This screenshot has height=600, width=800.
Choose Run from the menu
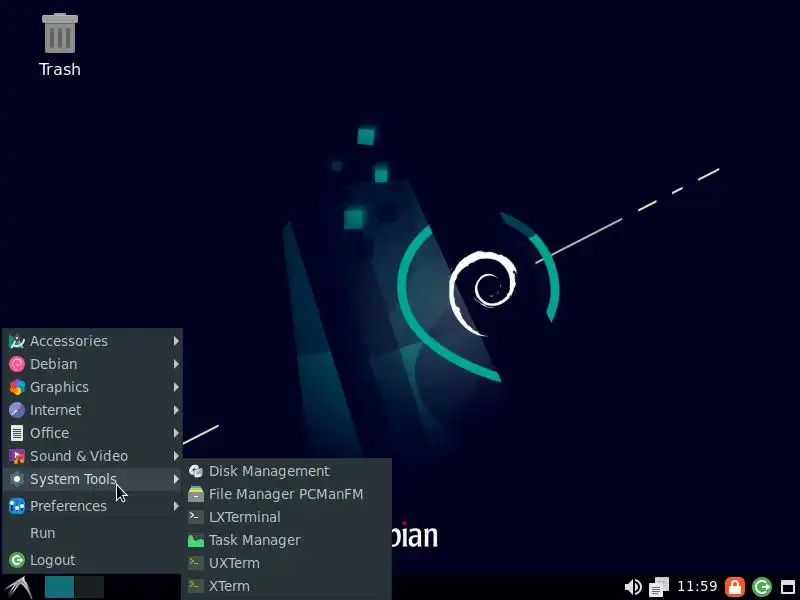(x=93, y=533)
